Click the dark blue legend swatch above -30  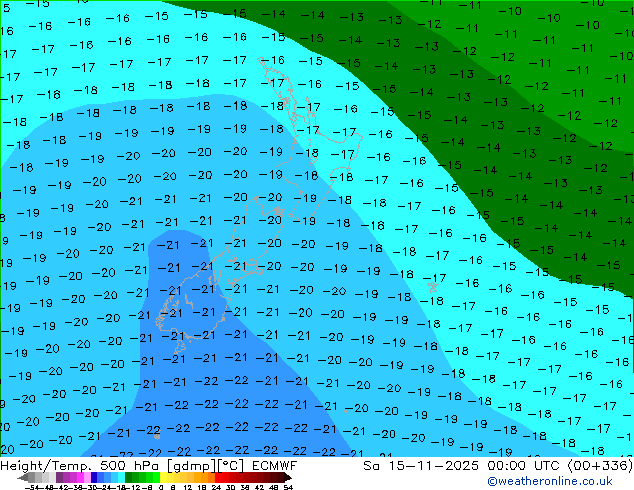pos(94,478)
